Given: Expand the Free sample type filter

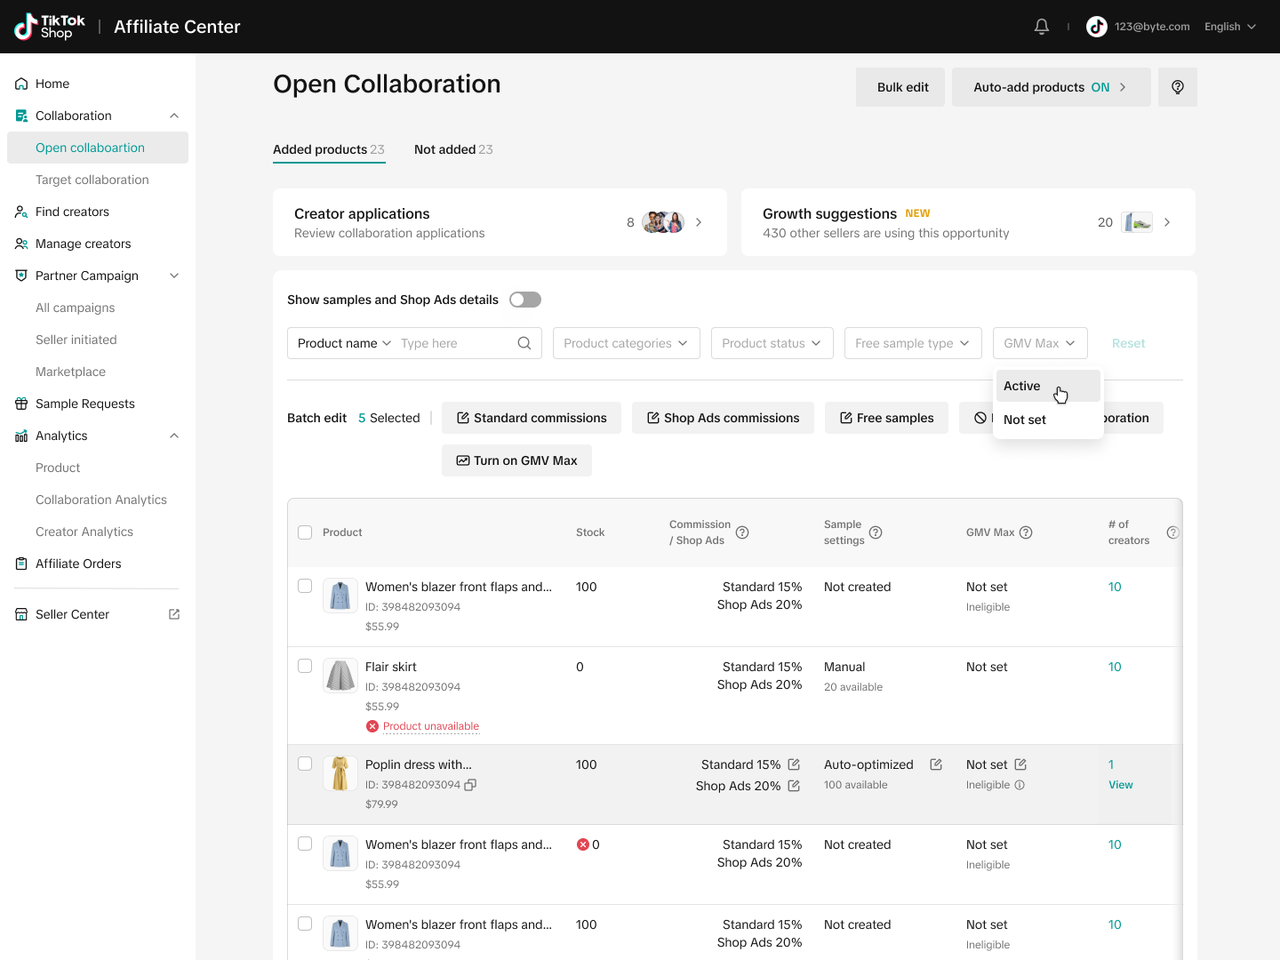Looking at the screenshot, I should pyautogui.click(x=911, y=343).
